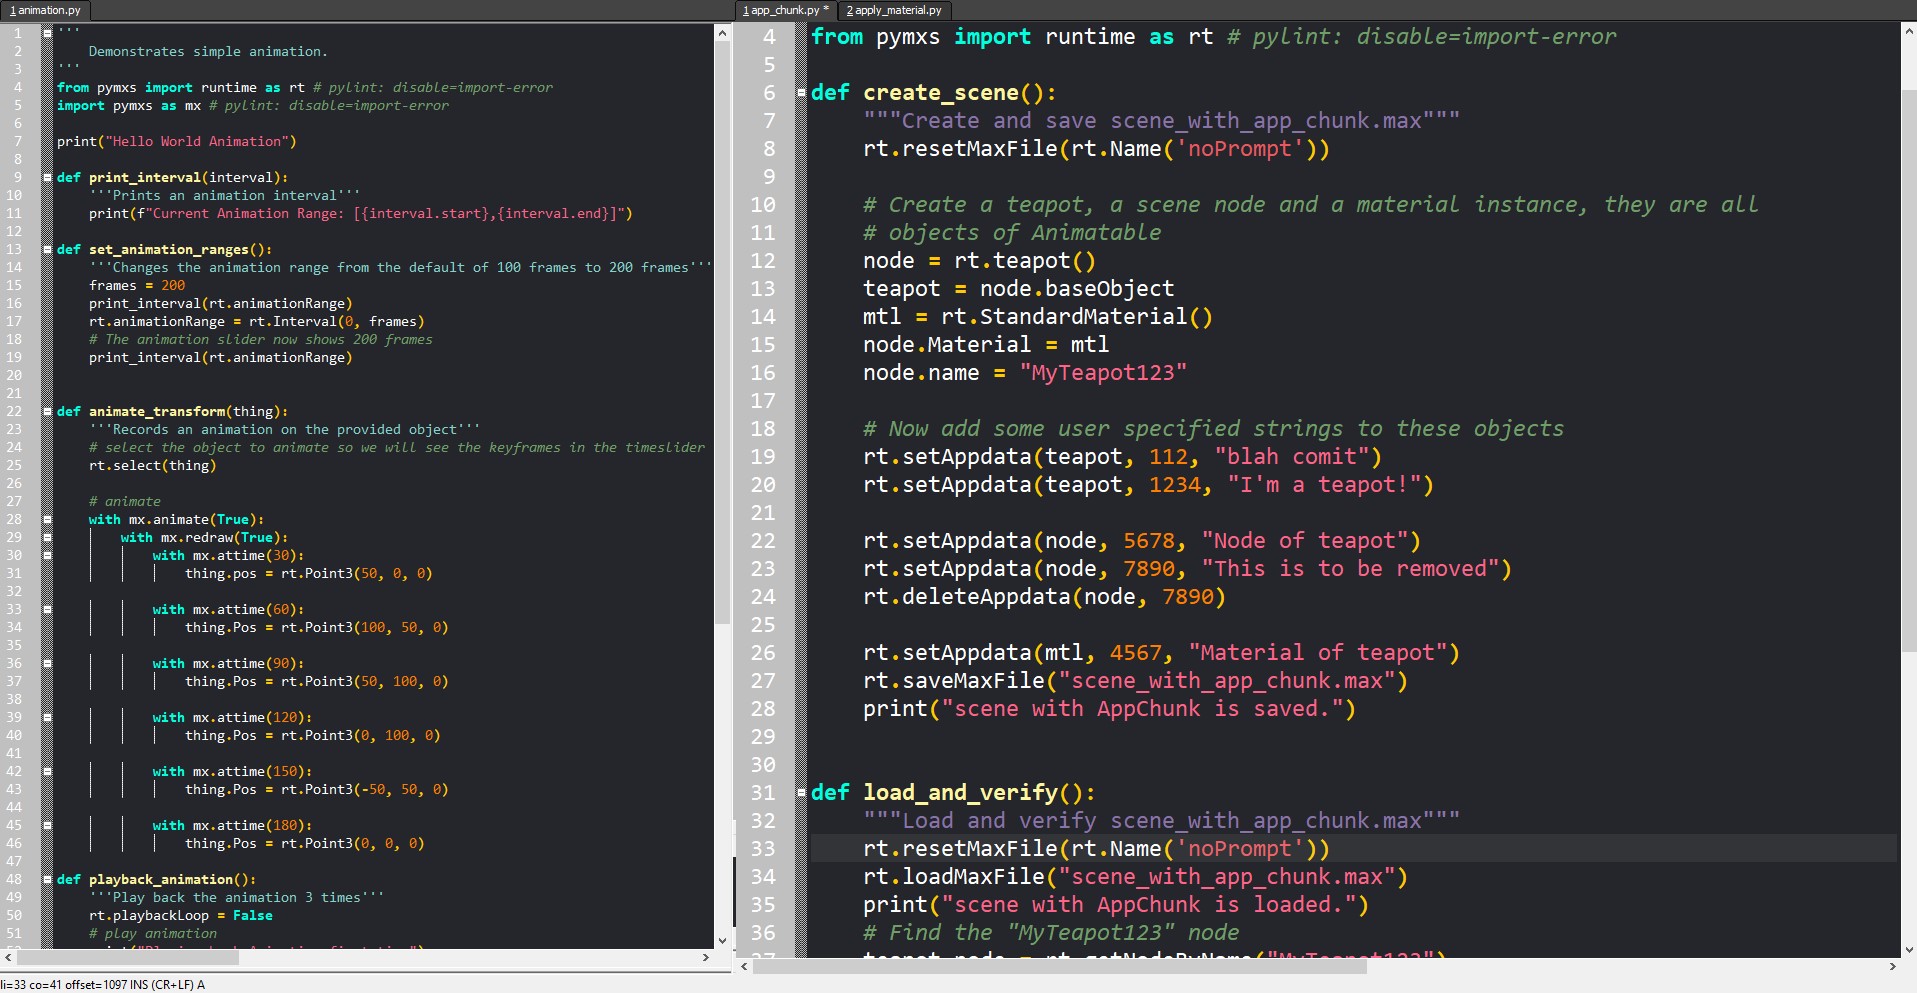This screenshot has height=993, width=1917.
Task: Click line number 19 in app_chunk.py
Action: click(x=765, y=457)
